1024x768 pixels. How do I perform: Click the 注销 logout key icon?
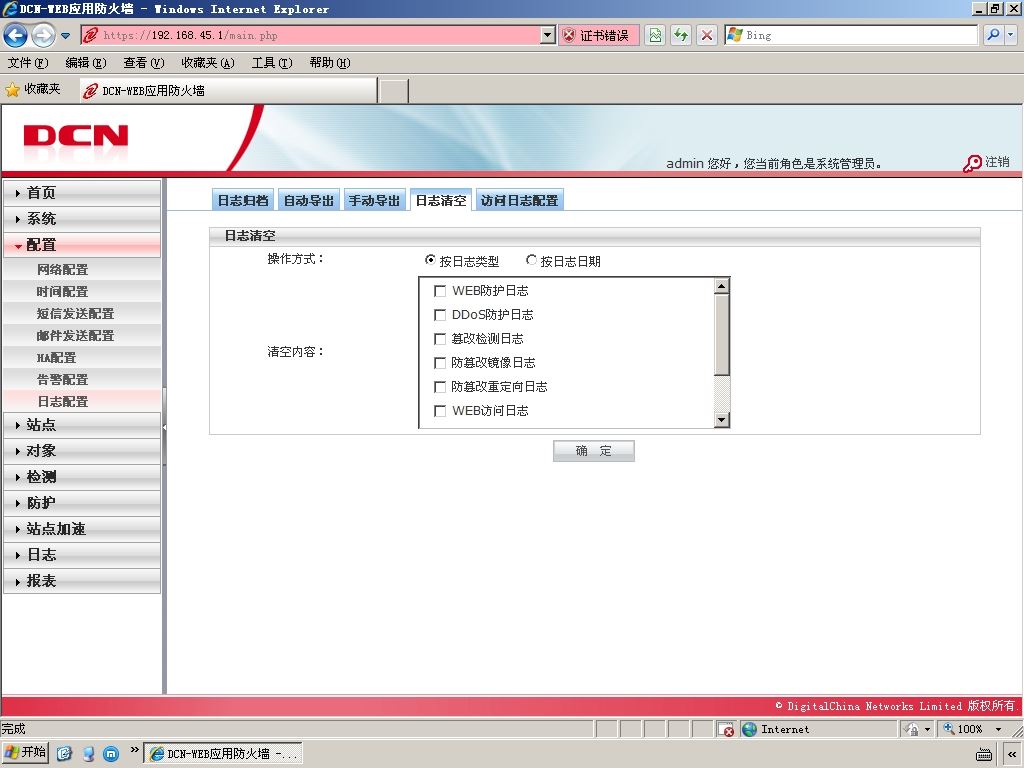972,163
